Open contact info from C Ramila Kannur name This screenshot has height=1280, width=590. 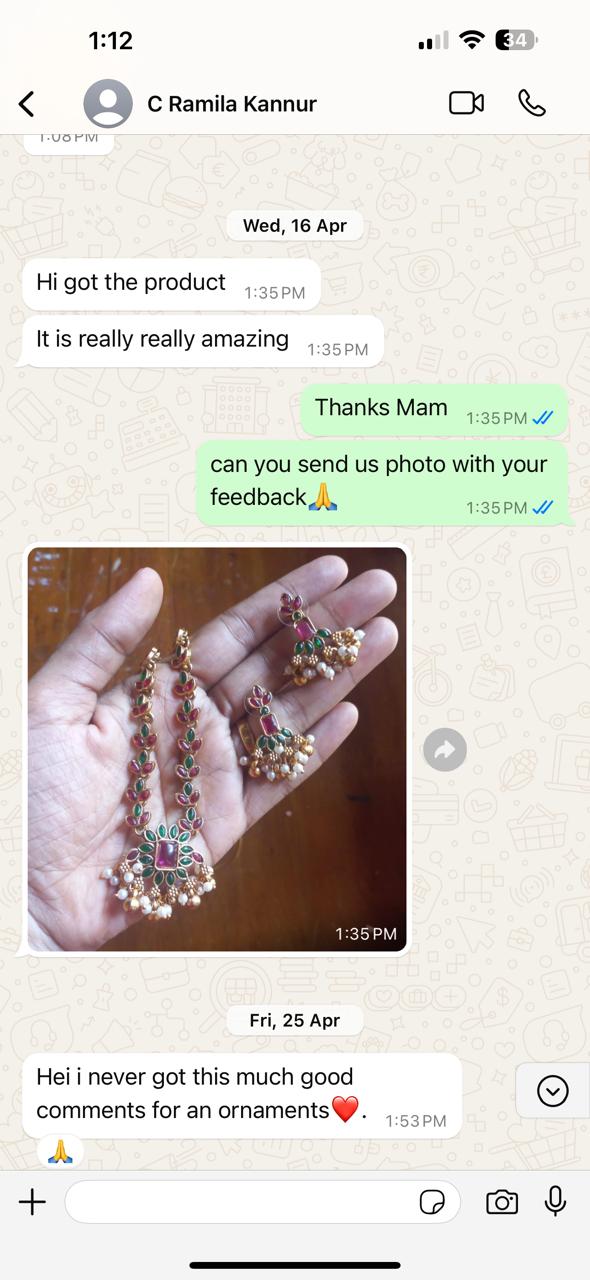233,103
